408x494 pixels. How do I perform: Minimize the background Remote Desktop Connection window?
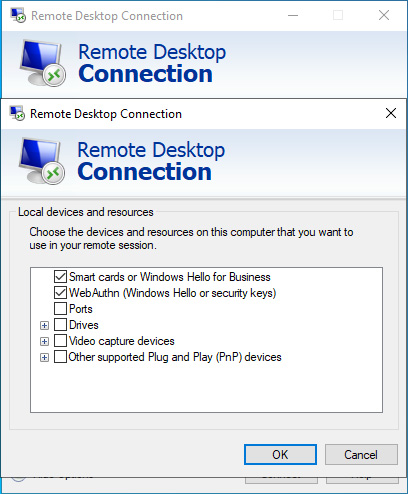coord(293,15)
